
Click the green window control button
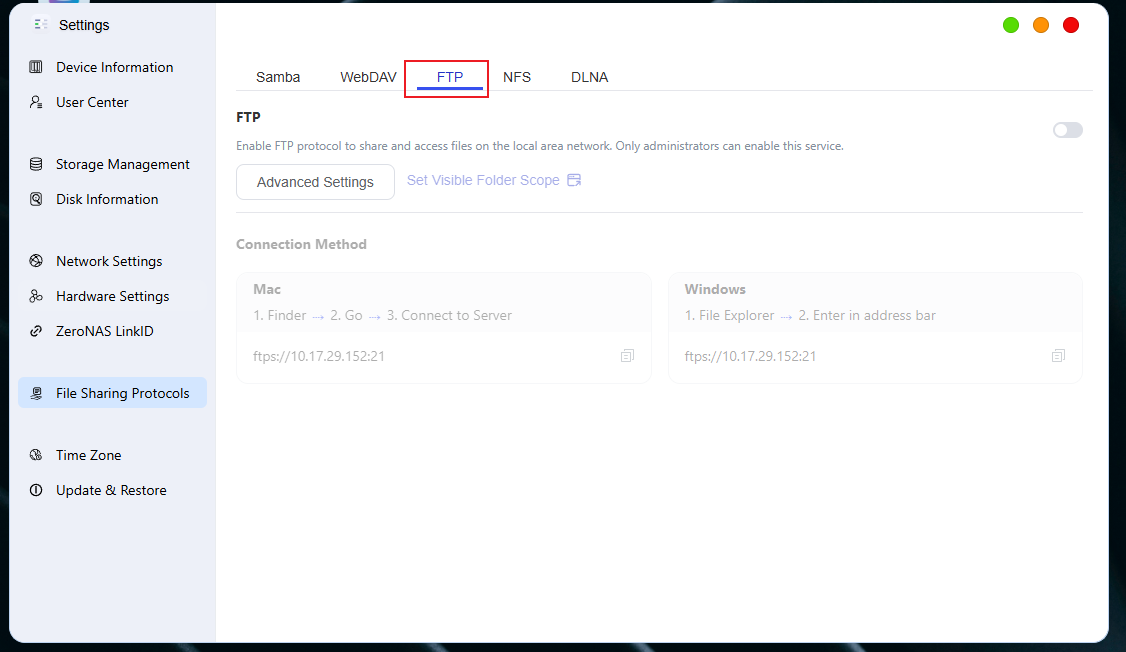coord(1010,25)
